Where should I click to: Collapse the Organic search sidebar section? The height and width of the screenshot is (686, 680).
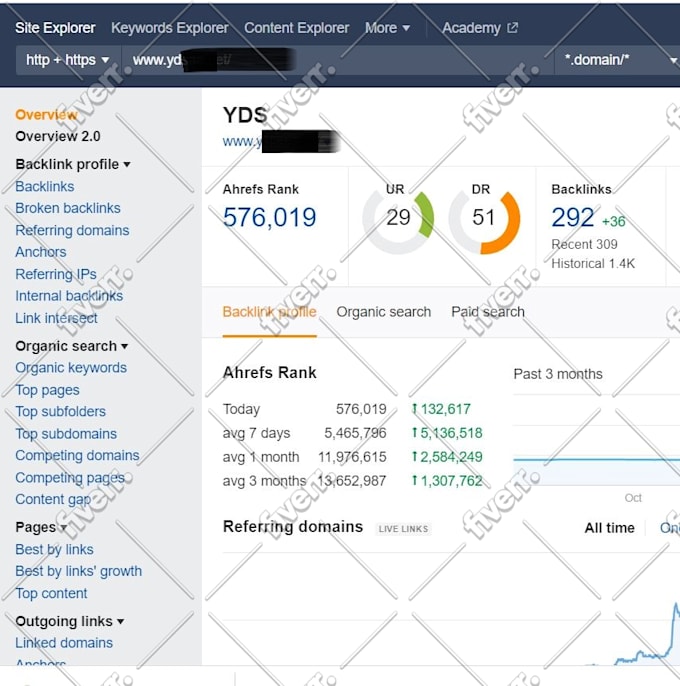click(x=71, y=346)
